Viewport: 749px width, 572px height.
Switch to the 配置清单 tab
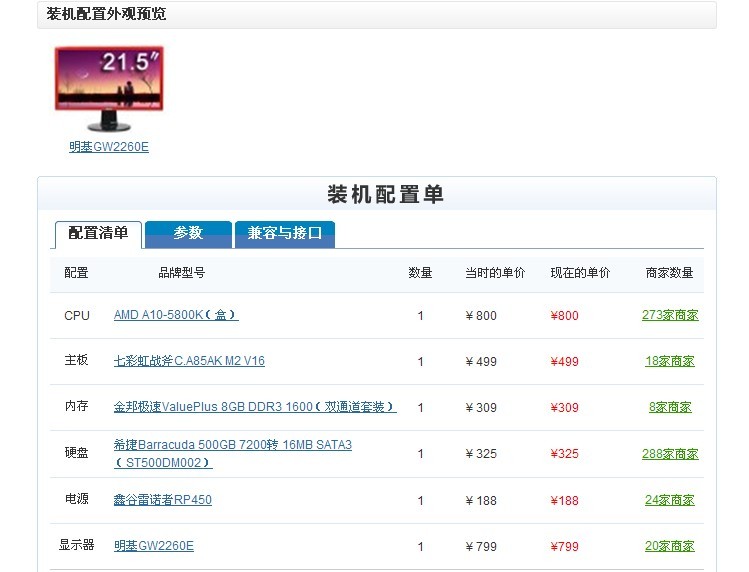[x=98, y=234]
